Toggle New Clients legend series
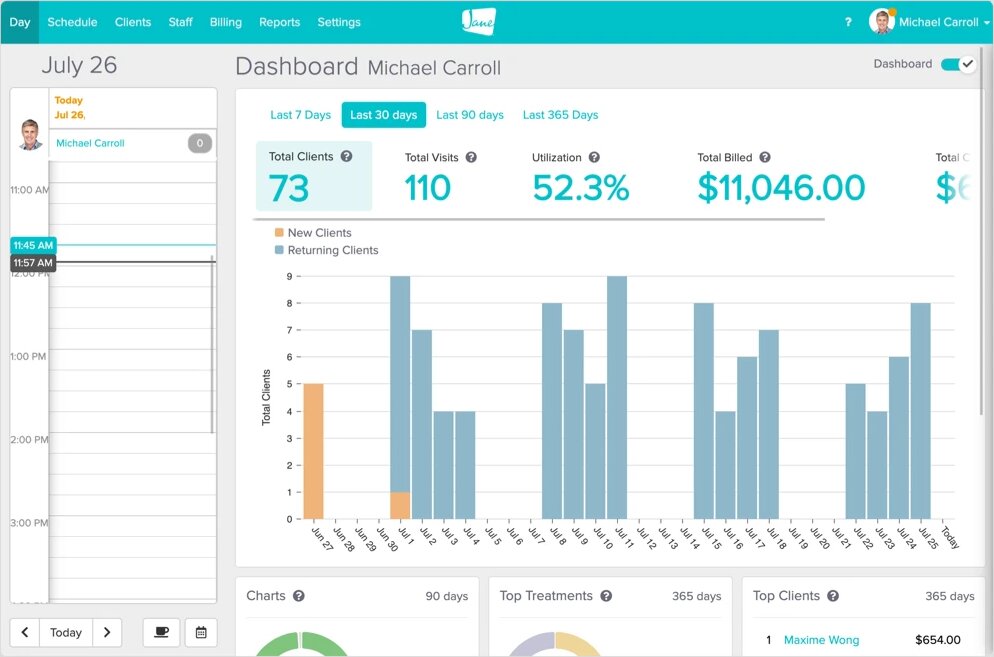Viewport: 994px width, 657px height. (x=312, y=233)
